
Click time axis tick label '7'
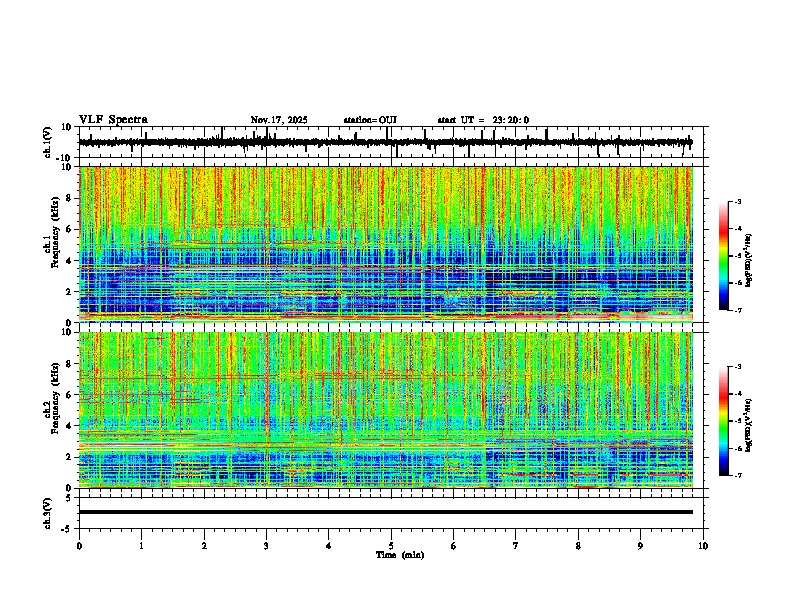click(x=516, y=546)
